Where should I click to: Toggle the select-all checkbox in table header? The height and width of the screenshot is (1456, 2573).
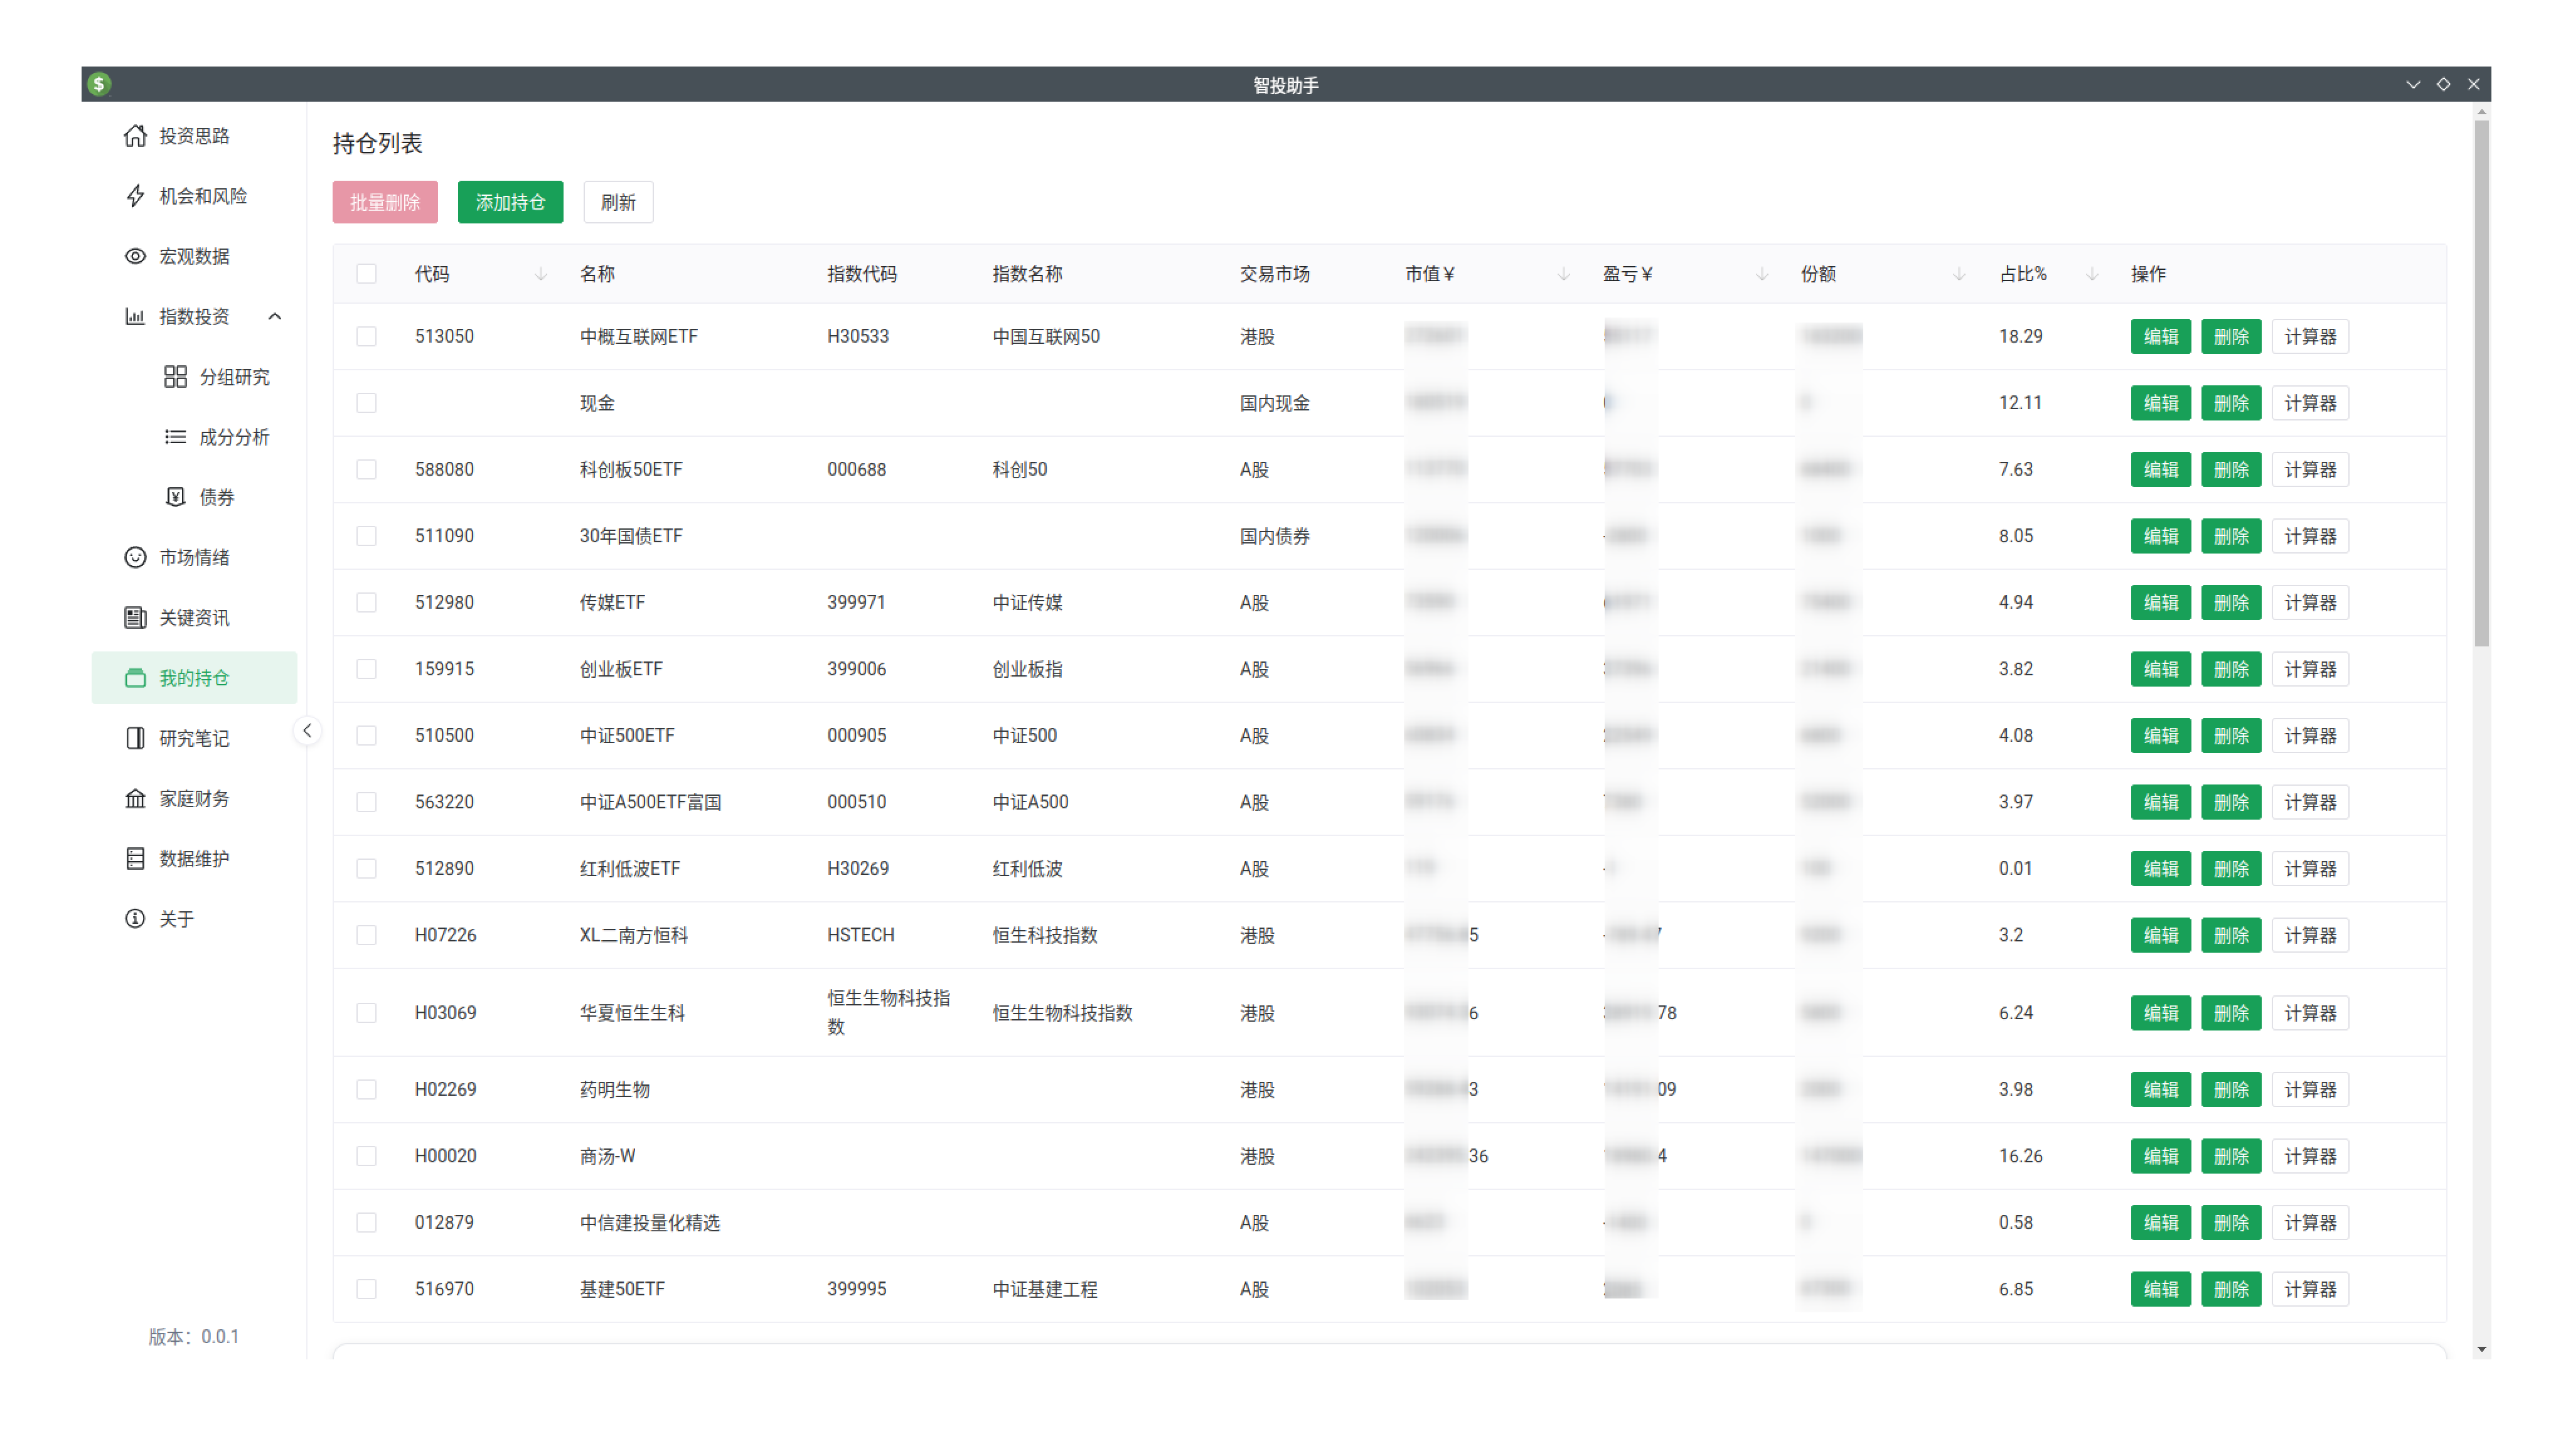click(x=366, y=274)
